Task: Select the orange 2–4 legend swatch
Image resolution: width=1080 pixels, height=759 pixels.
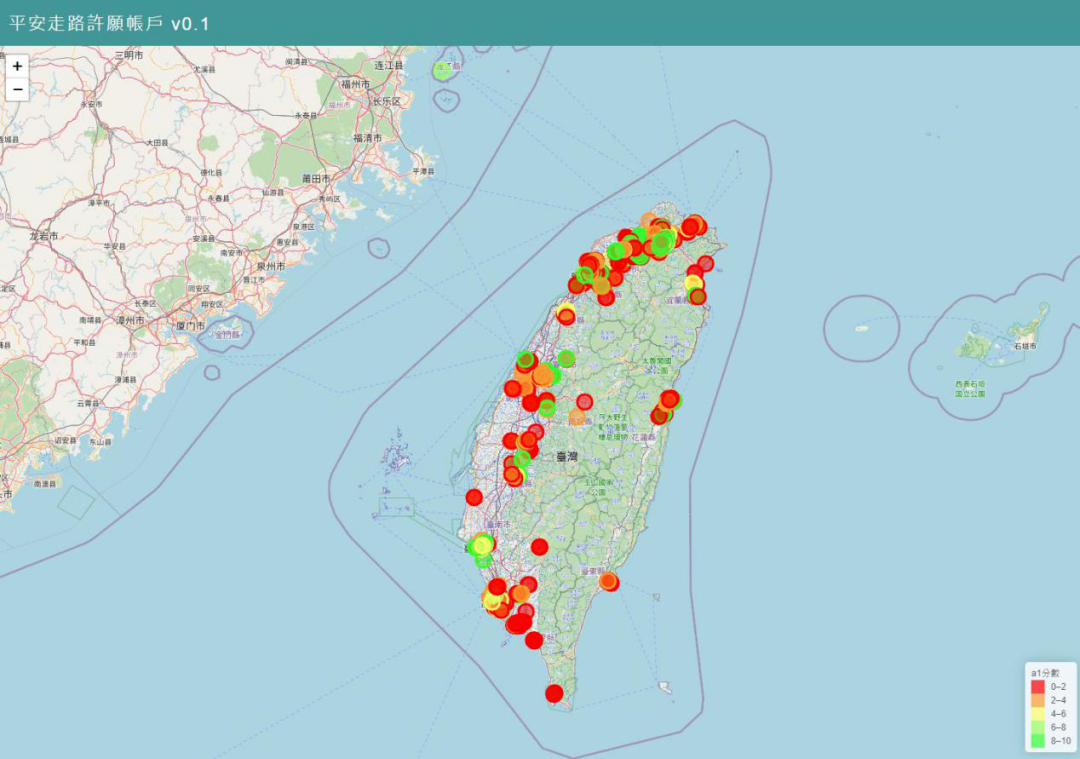Action: coord(1038,700)
